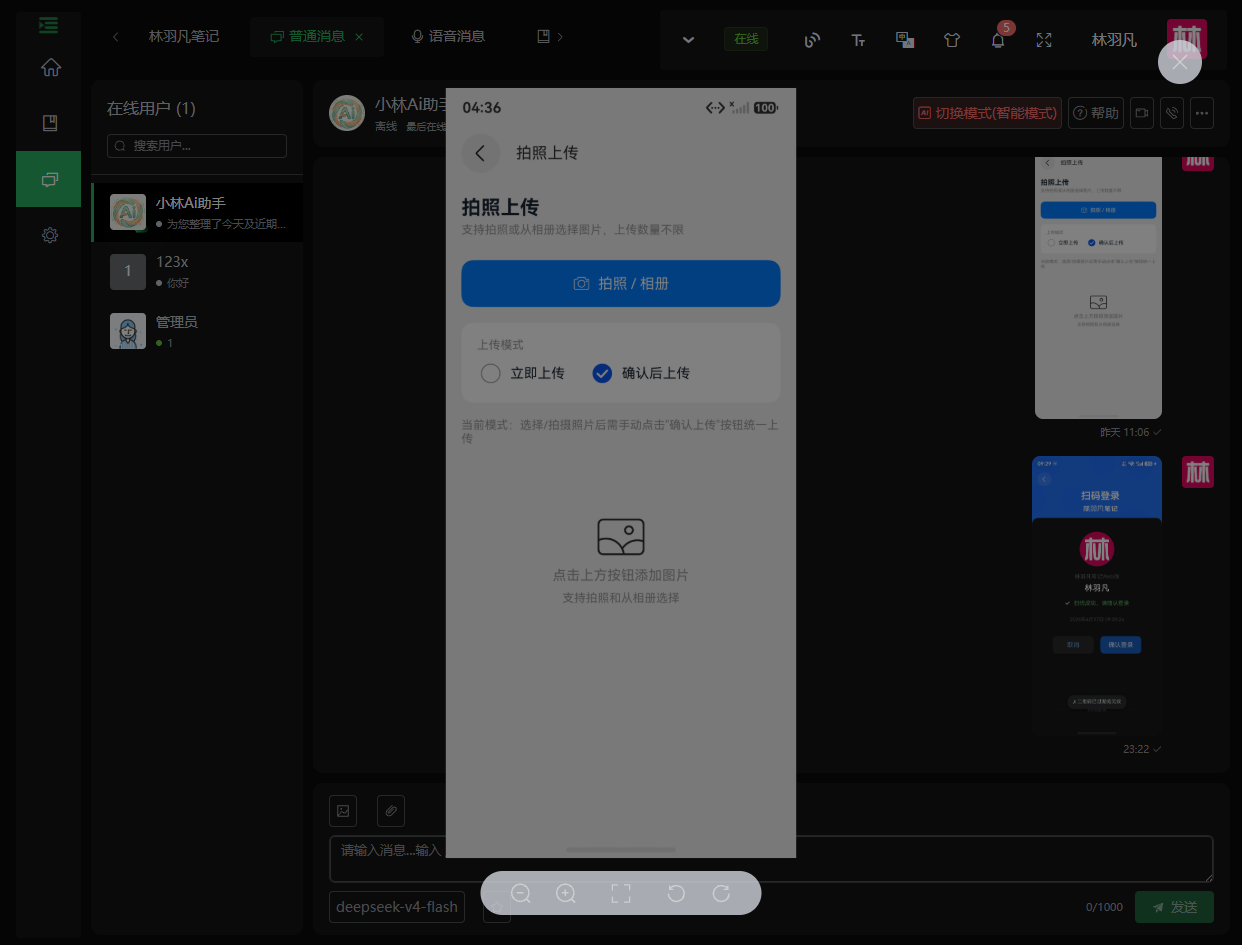The width and height of the screenshot is (1242, 945).
Task: Click into the message input box
Action: pyautogui.click(x=771, y=859)
